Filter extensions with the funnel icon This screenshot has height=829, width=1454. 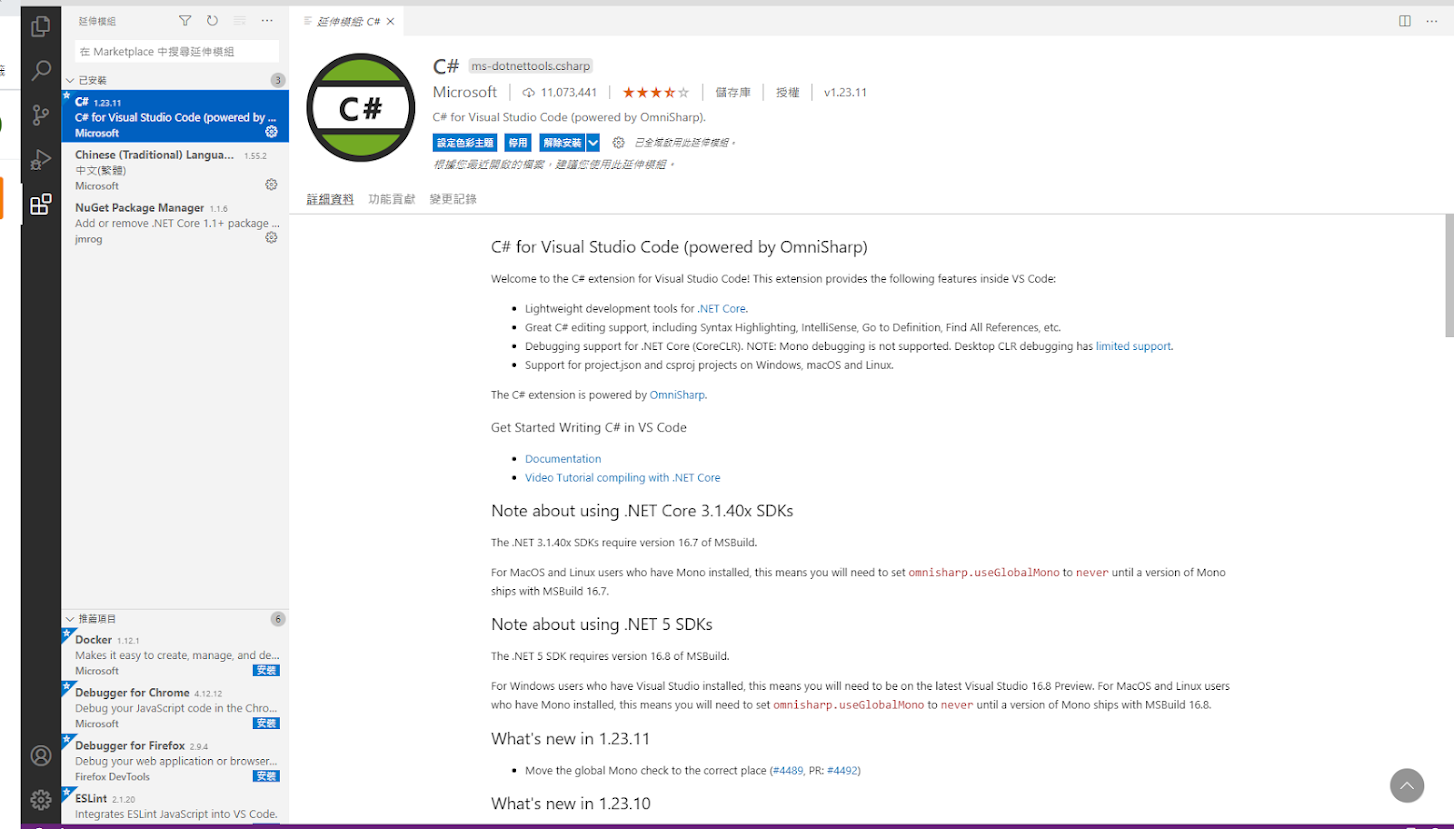click(x=185, y=21)
